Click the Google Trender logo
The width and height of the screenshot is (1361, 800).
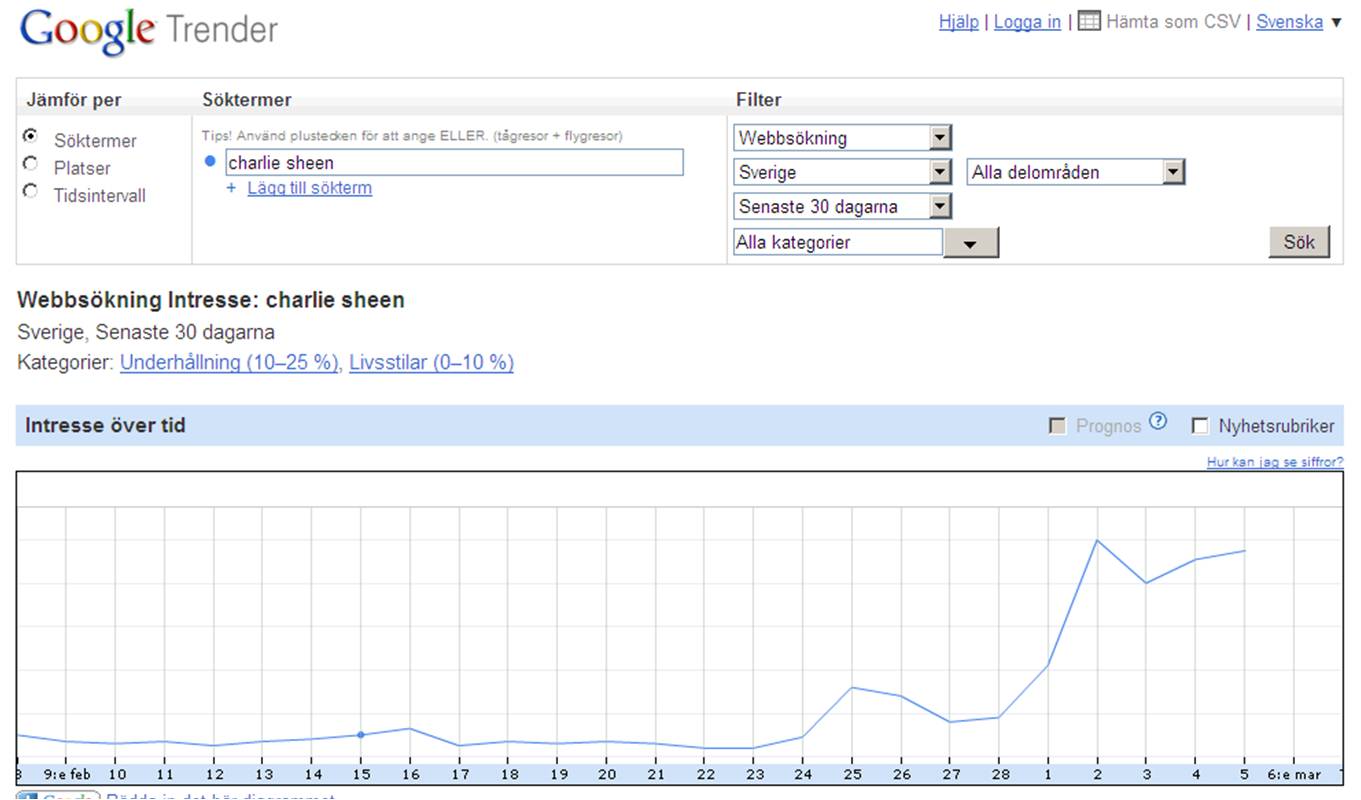click(149, 30)
